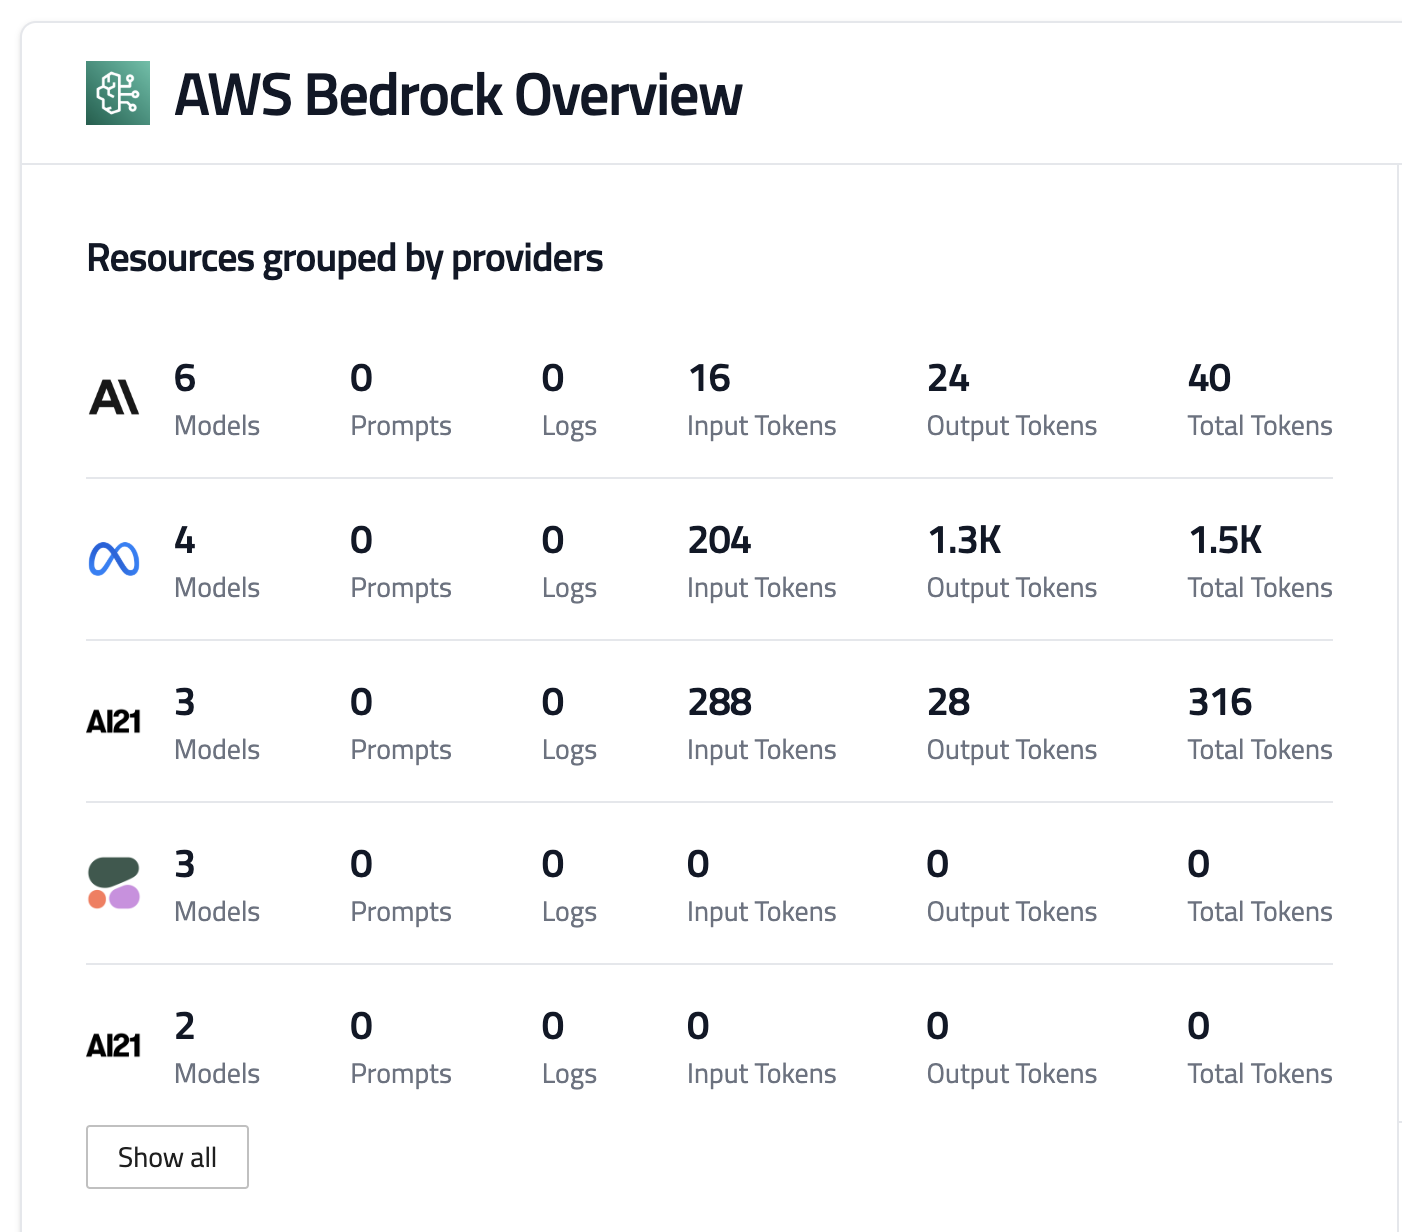Click the AI21 logo with 3 models
The height and width of the screenshot is (1232, 1402).
click(x=114, y=721)
